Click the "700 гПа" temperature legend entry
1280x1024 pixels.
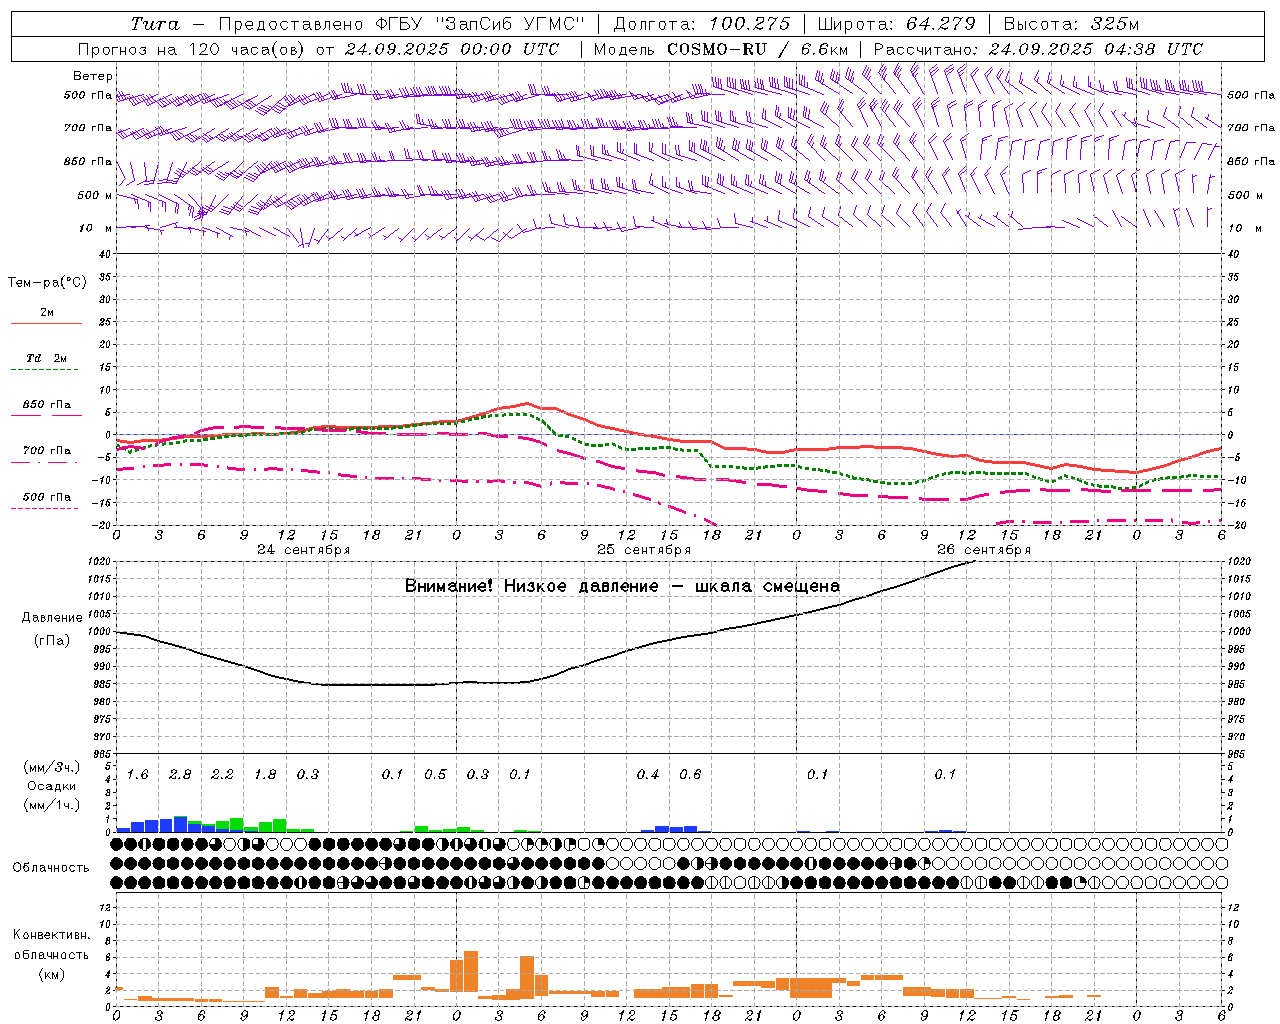47,451
